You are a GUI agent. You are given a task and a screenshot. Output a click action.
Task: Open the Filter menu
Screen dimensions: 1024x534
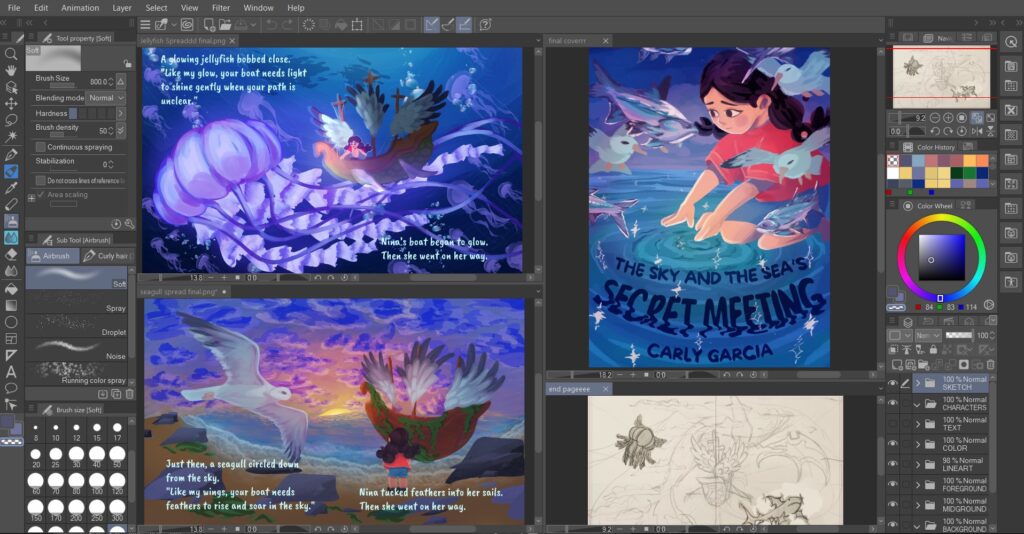[220, 7]
